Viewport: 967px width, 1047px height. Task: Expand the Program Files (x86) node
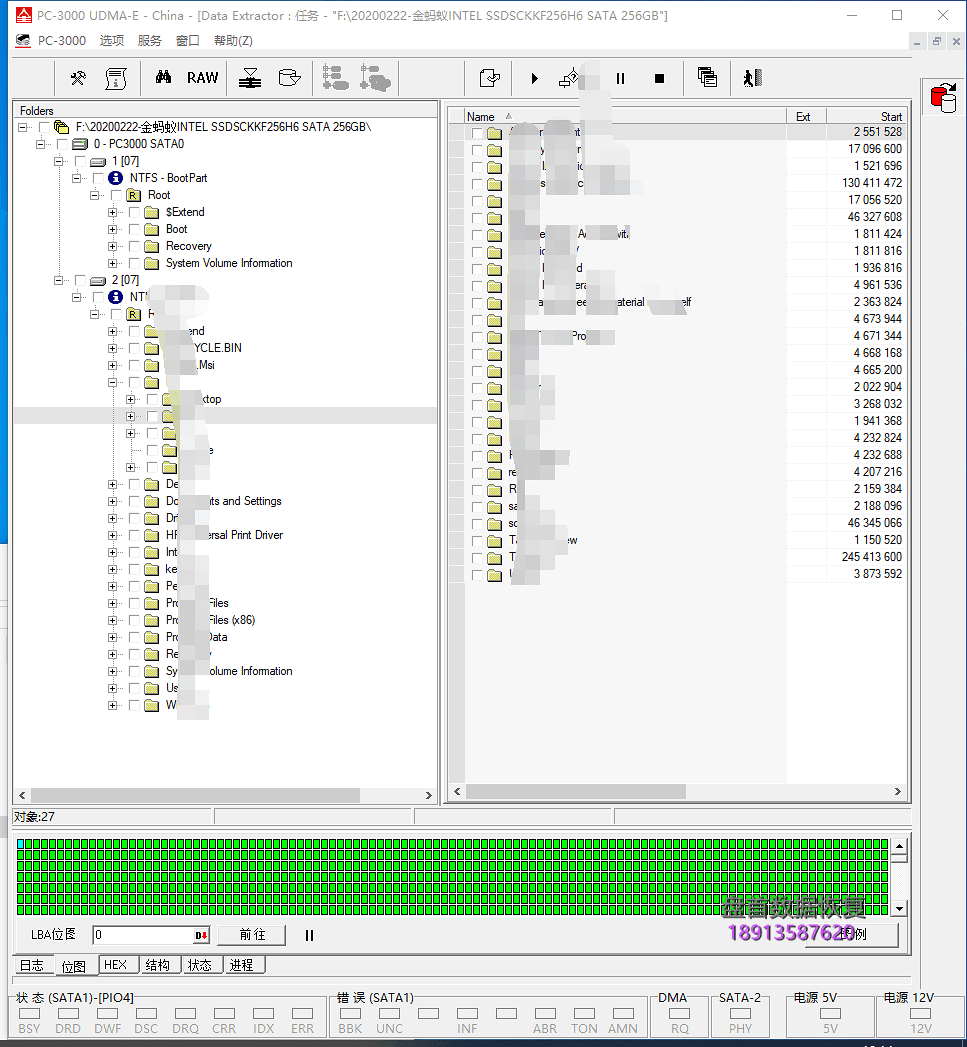pos(112,620)
